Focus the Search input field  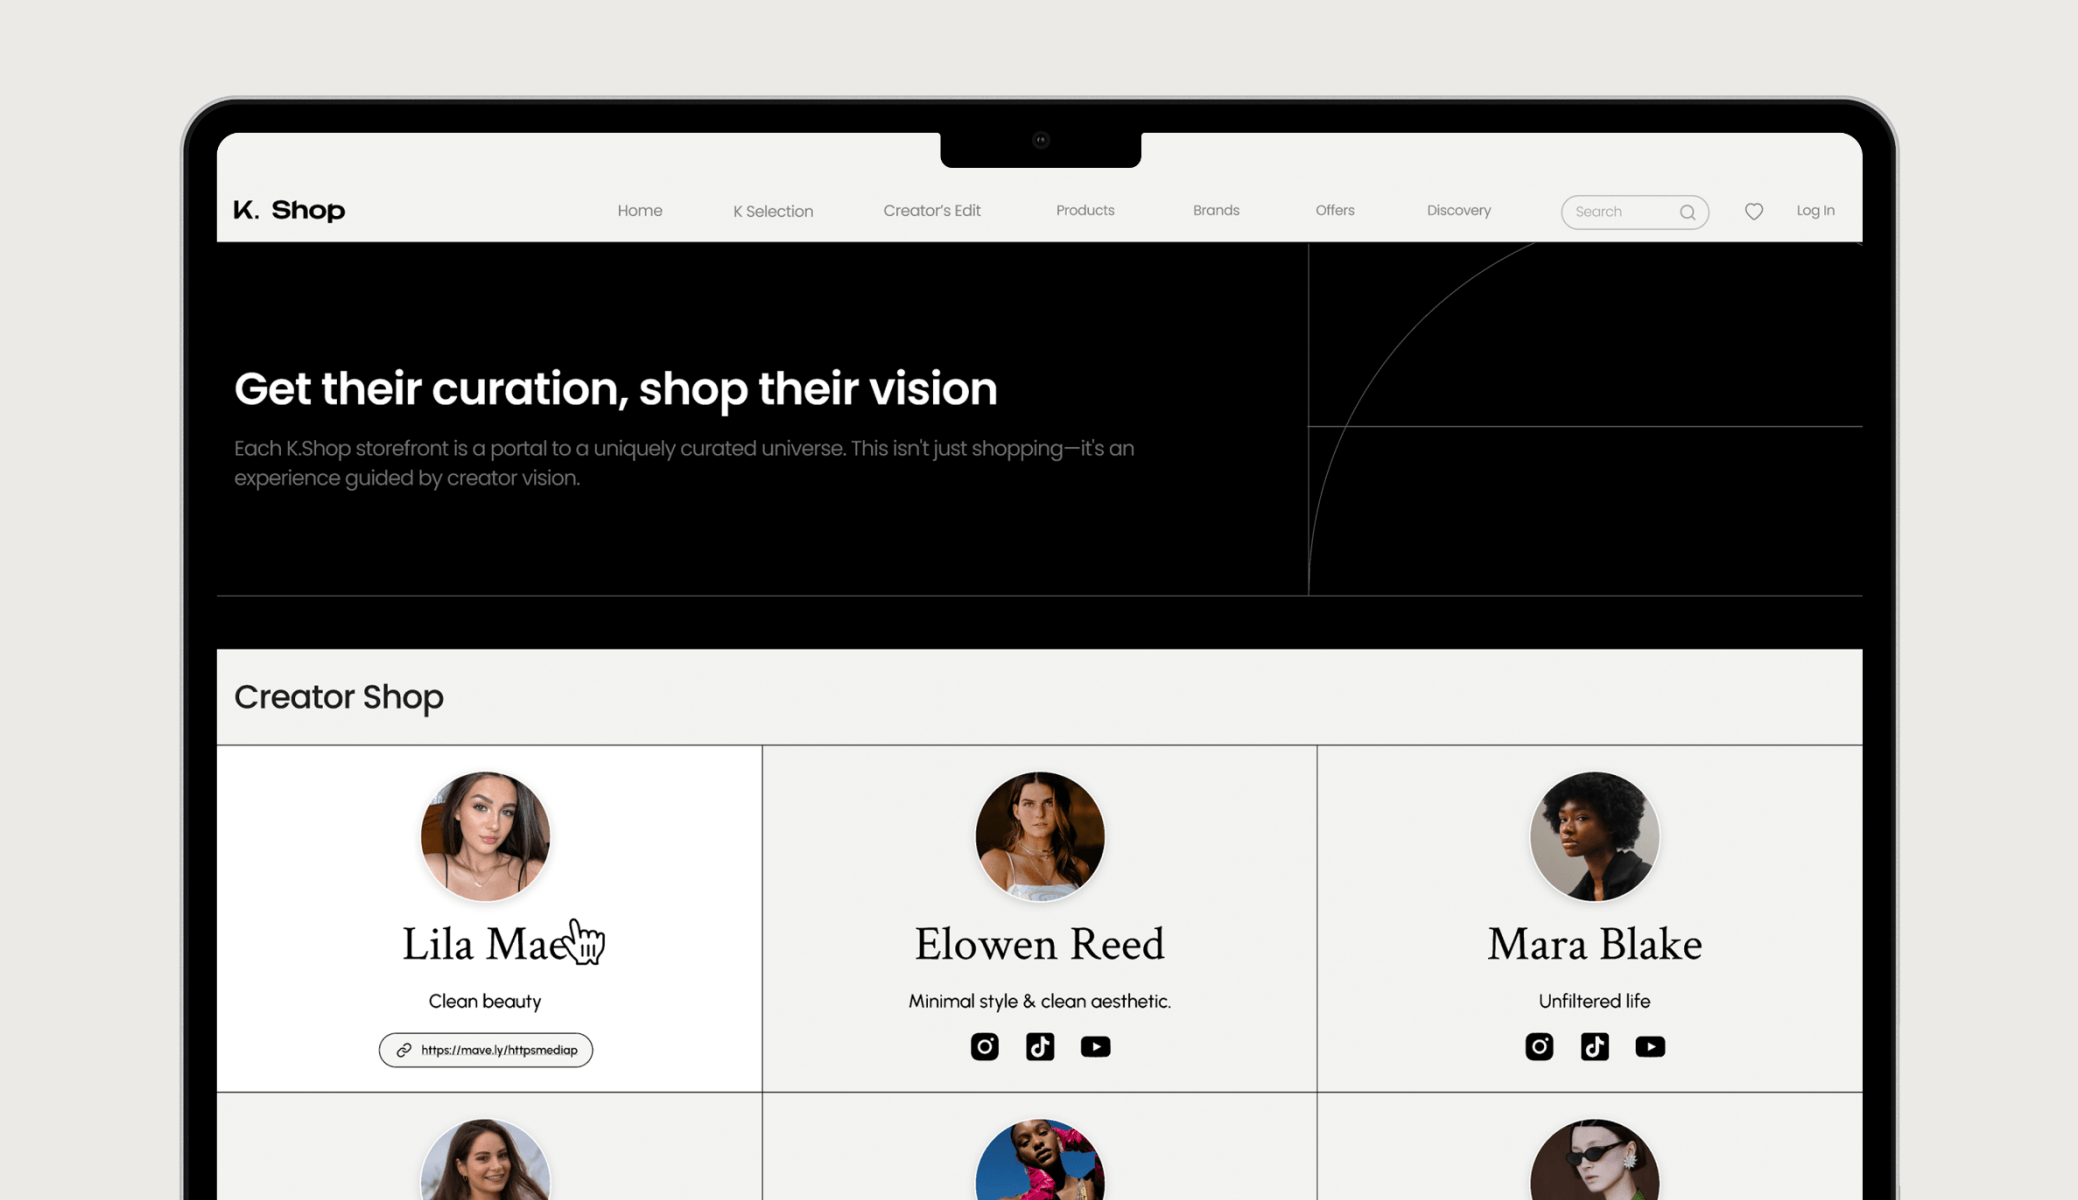1635,212
